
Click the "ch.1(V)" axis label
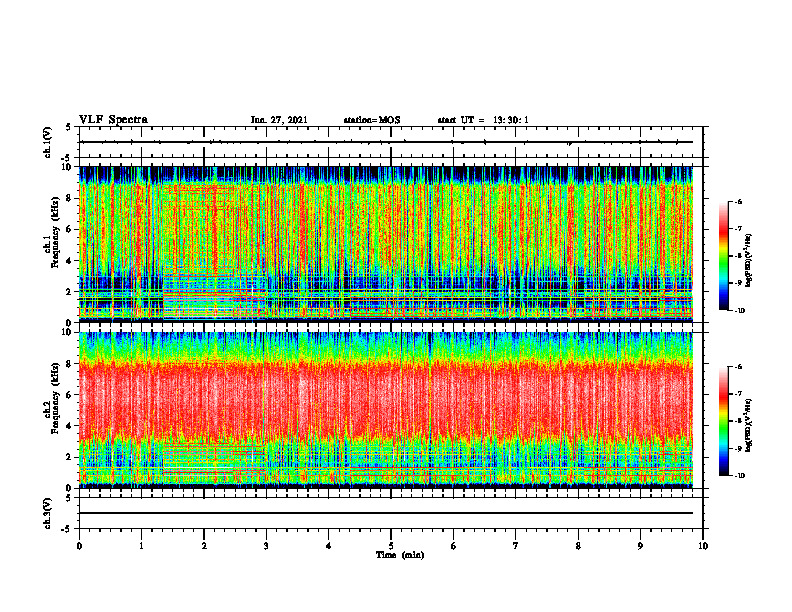click(47, 142)
